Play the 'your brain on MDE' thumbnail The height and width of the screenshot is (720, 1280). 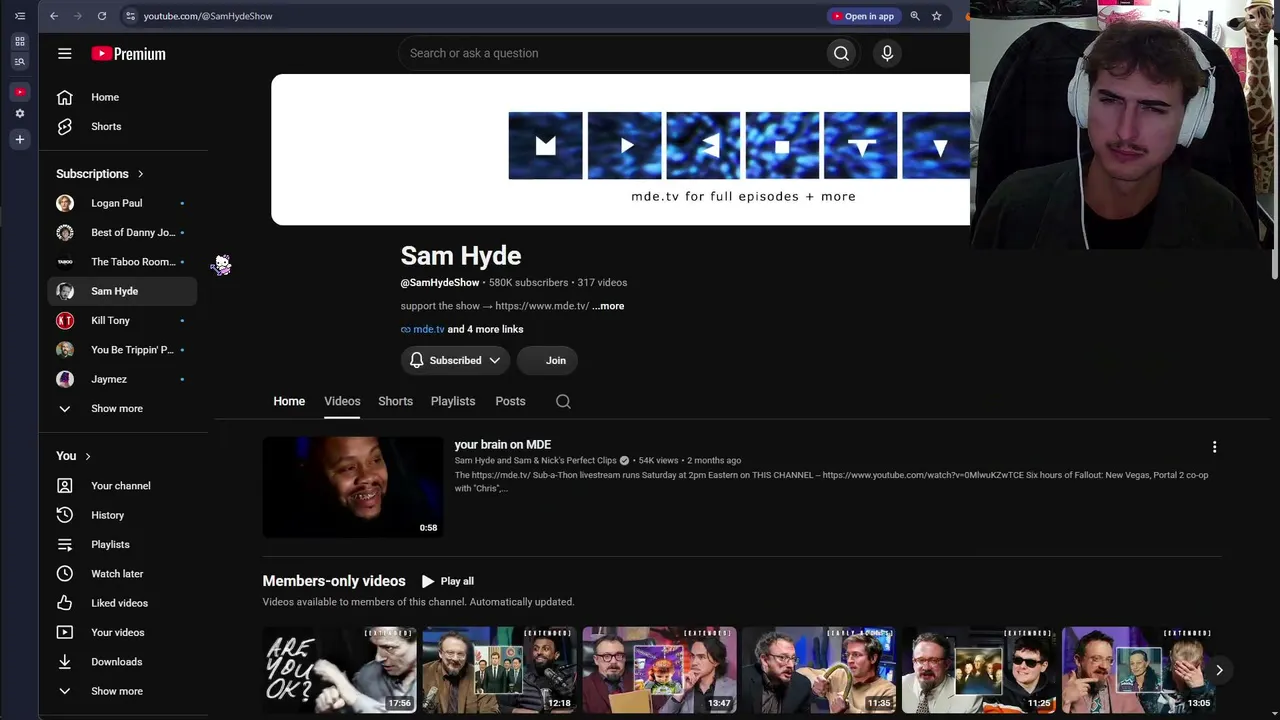tap(353, 487)
